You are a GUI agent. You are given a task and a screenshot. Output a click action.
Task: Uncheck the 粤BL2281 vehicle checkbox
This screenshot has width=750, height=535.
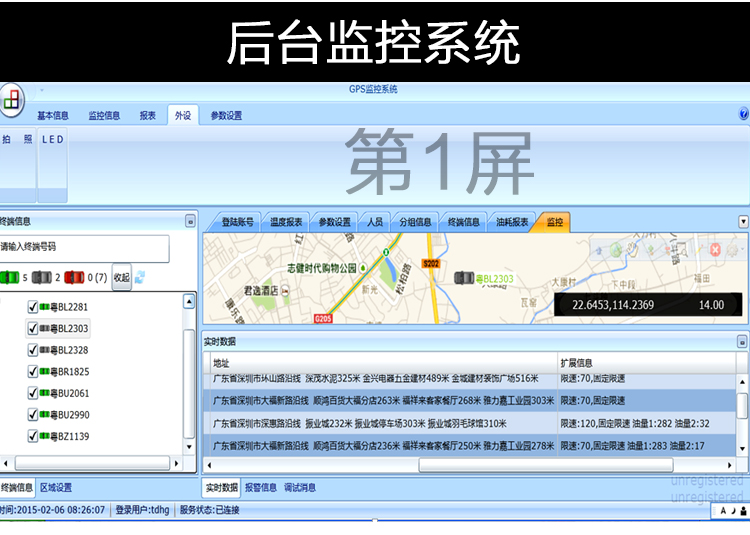coord(33,307)
